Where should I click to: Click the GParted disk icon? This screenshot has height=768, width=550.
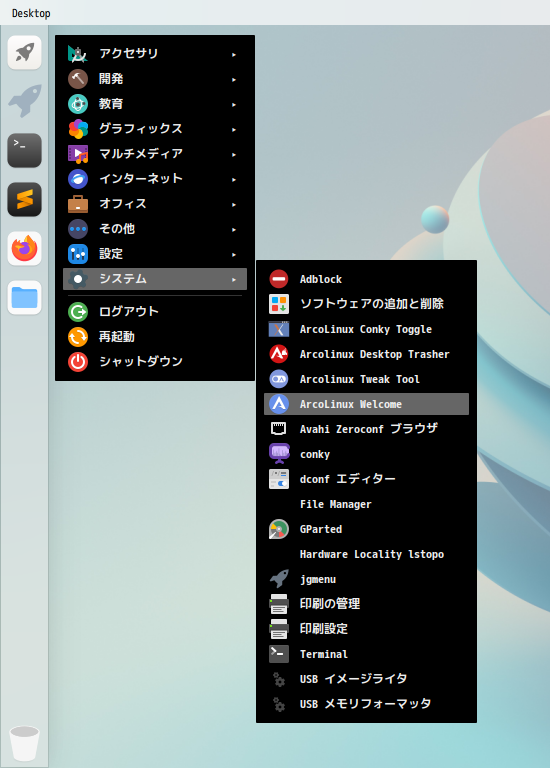[x=279, y=529]
